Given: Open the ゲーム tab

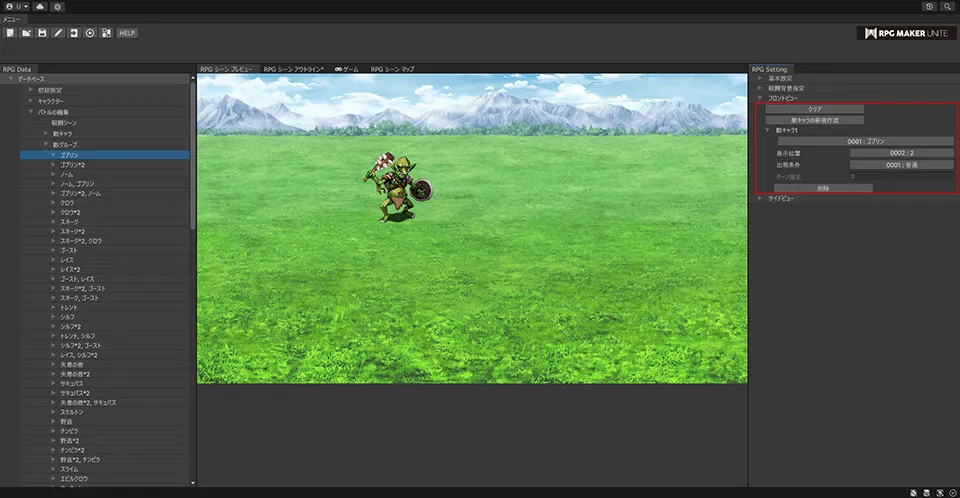Looking at the screenshot, I should tap(346, 69).
